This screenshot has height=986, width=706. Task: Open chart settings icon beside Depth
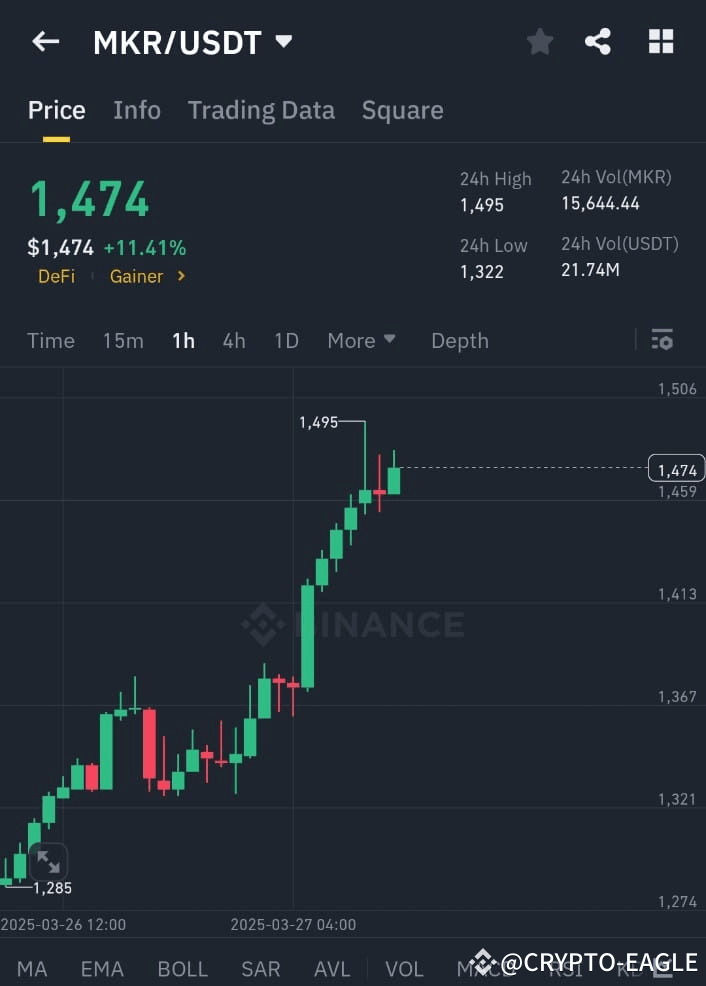662,340
